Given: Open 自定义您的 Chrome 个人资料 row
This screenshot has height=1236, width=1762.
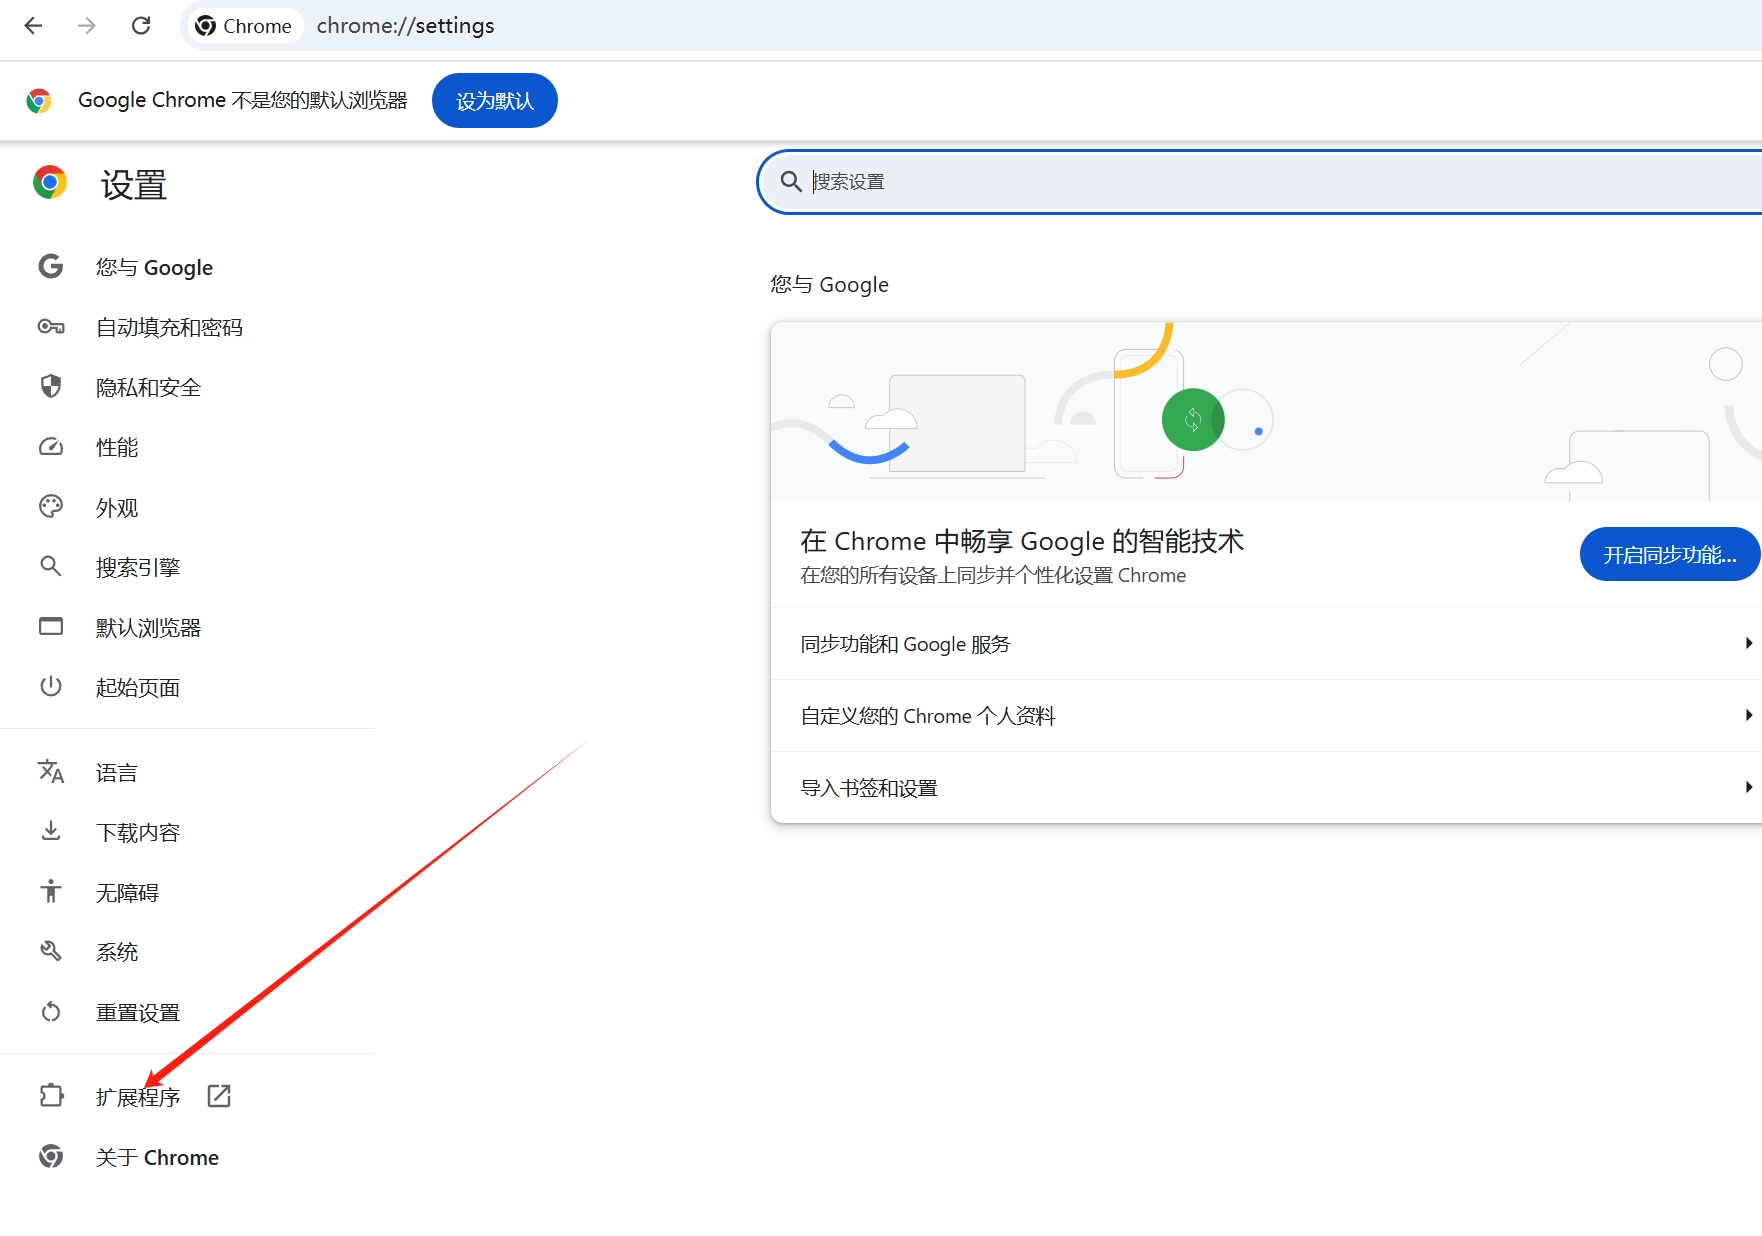Looking at the screenshot, I should (x=1266, y=716).
